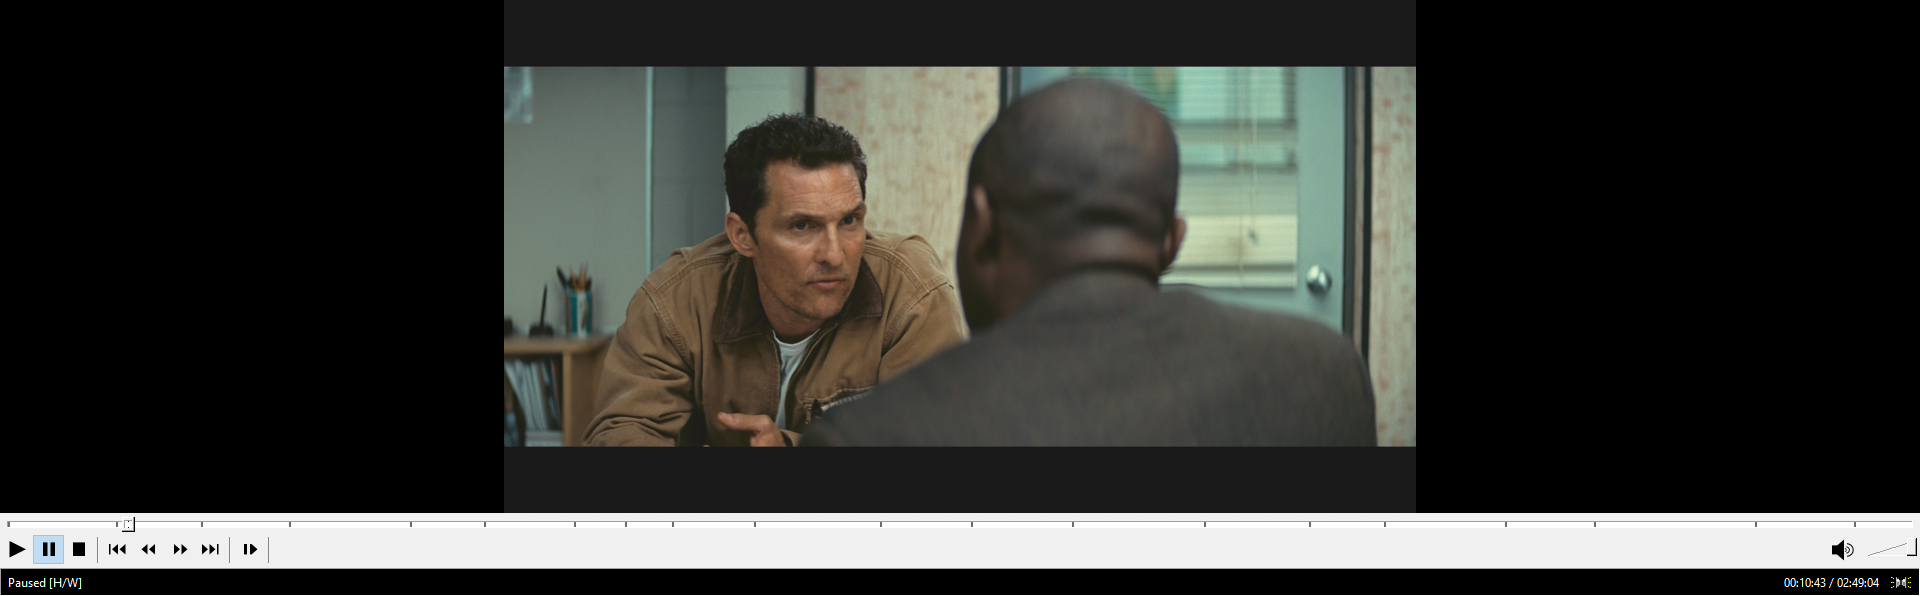Increase playback speed with the fast-forward arrows

click(x=180, y=549)
